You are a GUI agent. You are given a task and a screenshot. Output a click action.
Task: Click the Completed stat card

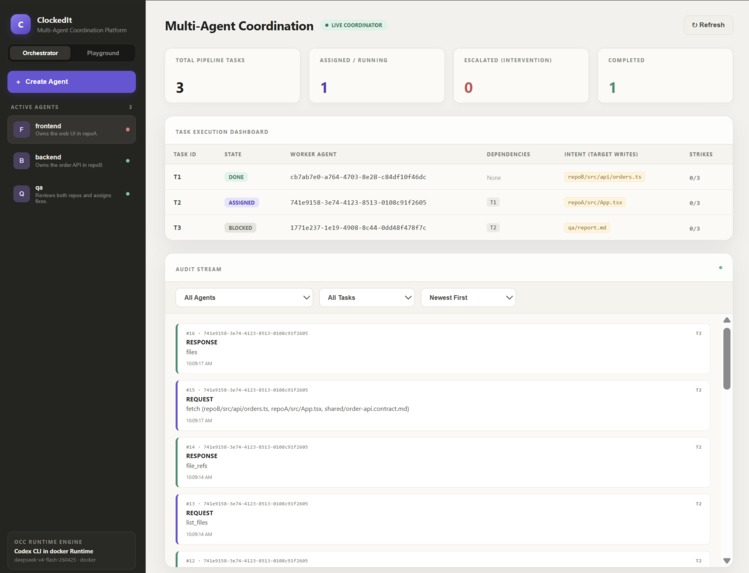point(665,75)
